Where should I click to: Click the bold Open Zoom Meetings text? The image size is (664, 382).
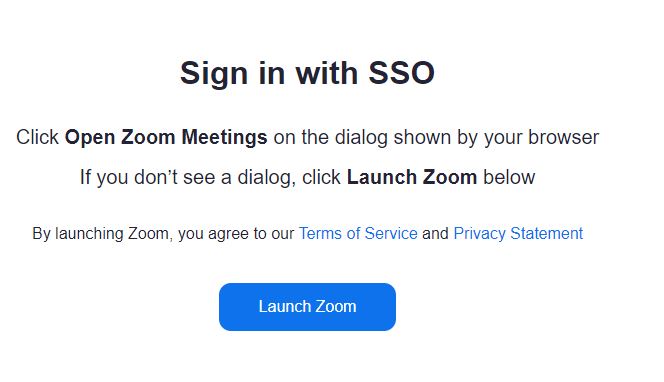coord(166,138)
